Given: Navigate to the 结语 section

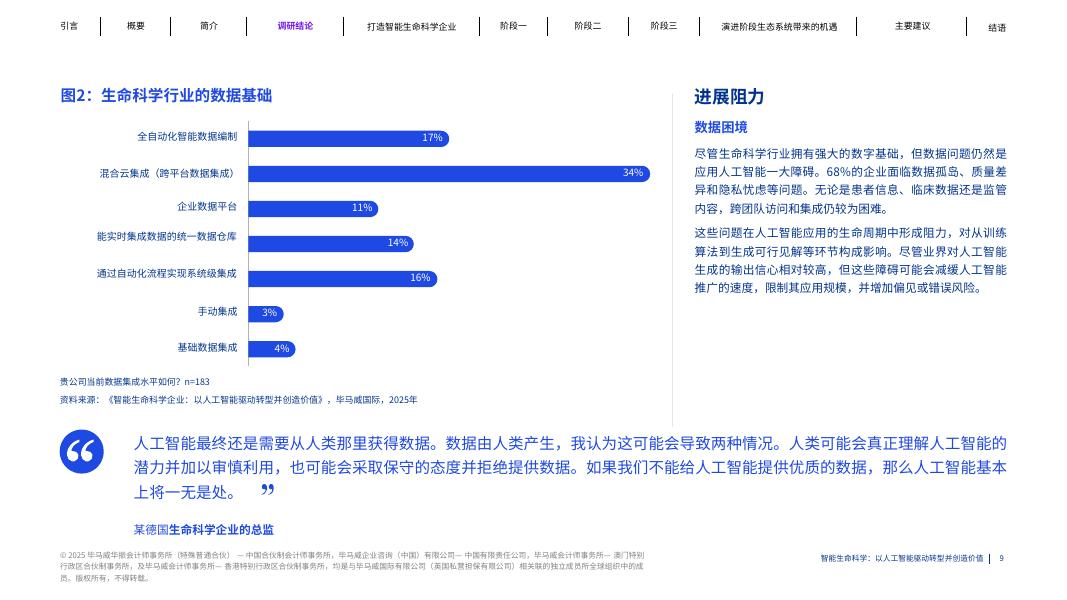Looking at the screenshot, I should click(997, 26).
